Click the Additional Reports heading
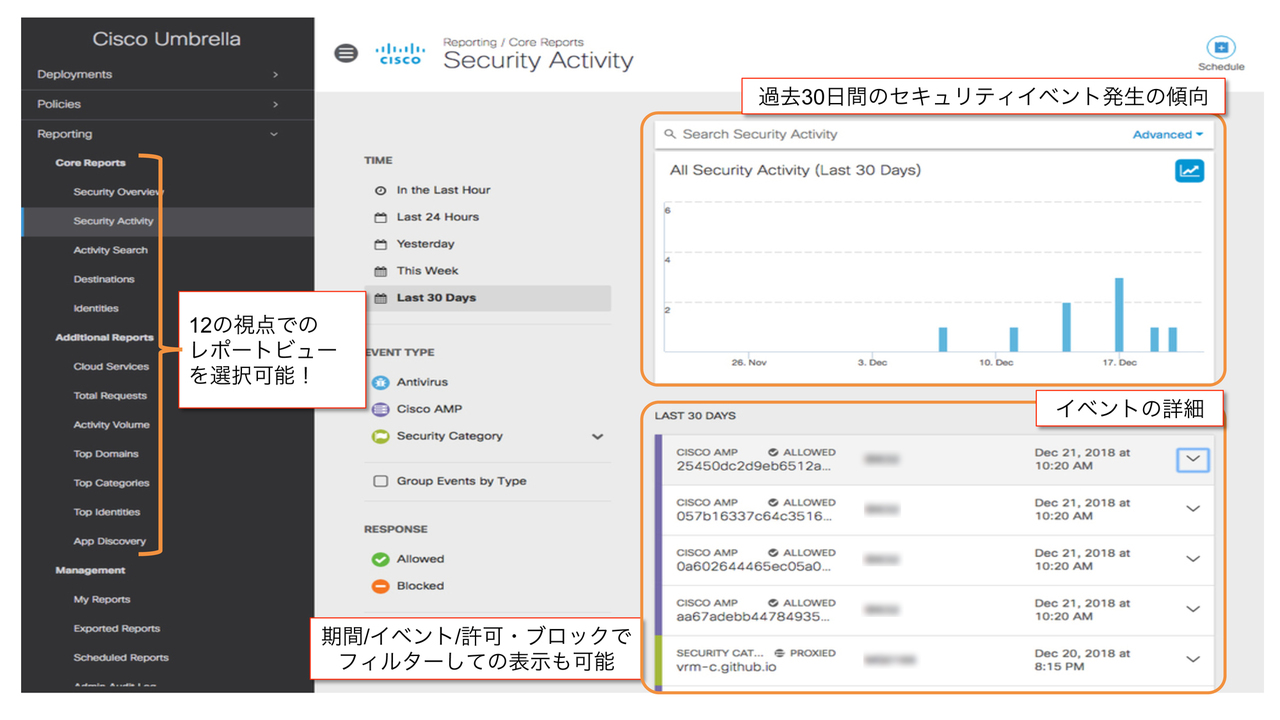The image size is (1280, 720). pos(104,337)
